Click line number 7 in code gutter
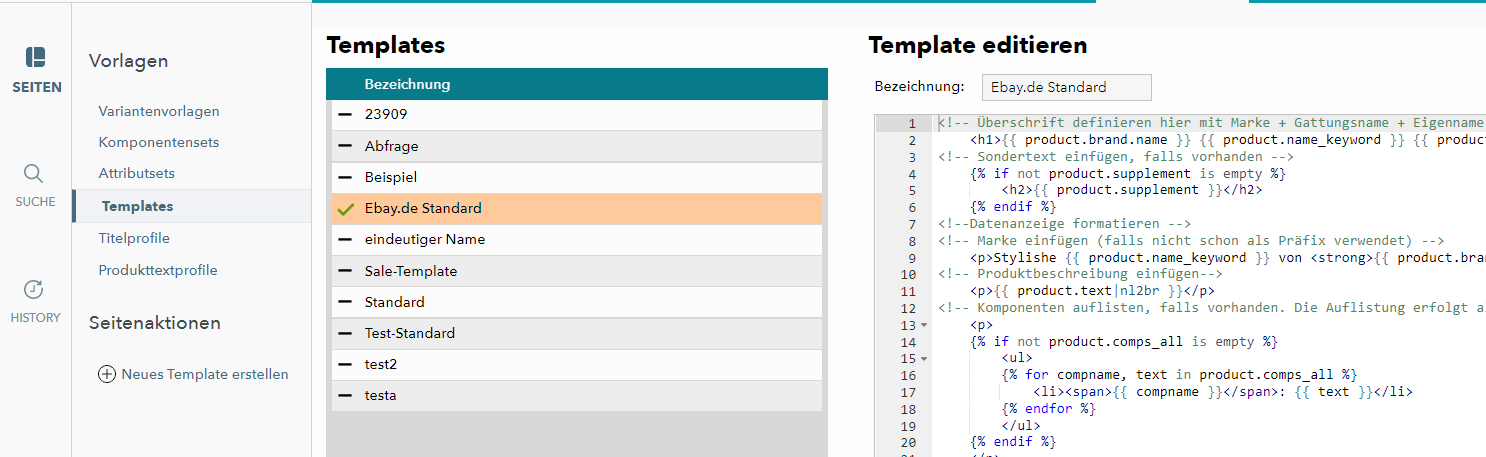 pos(911,224)
